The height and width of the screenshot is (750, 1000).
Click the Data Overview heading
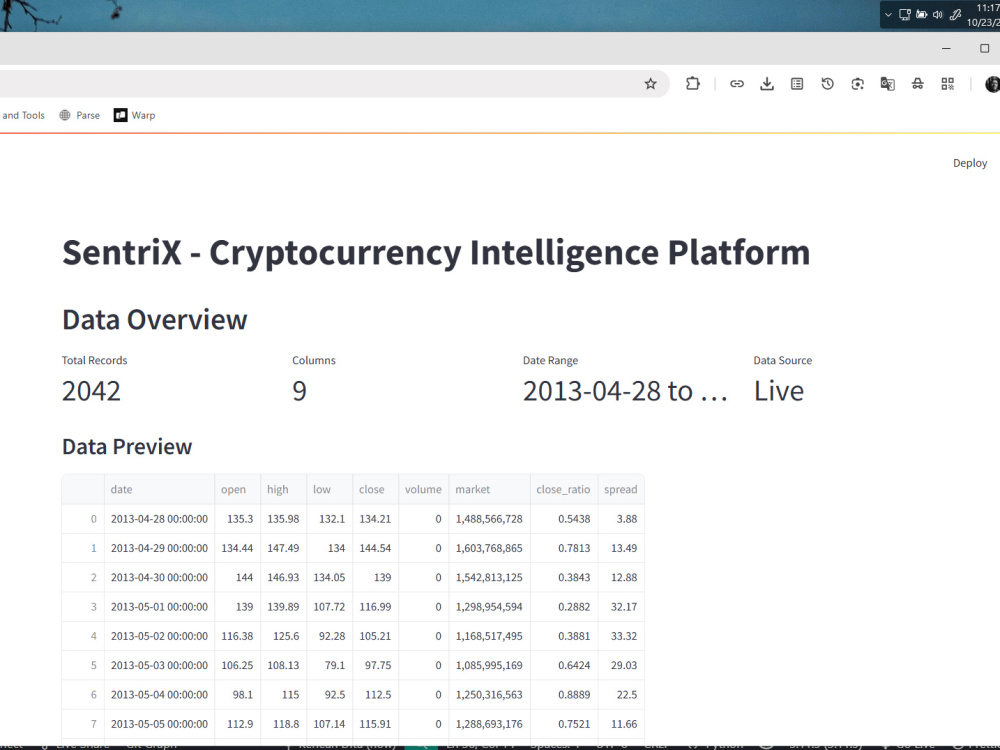[154, 320]
